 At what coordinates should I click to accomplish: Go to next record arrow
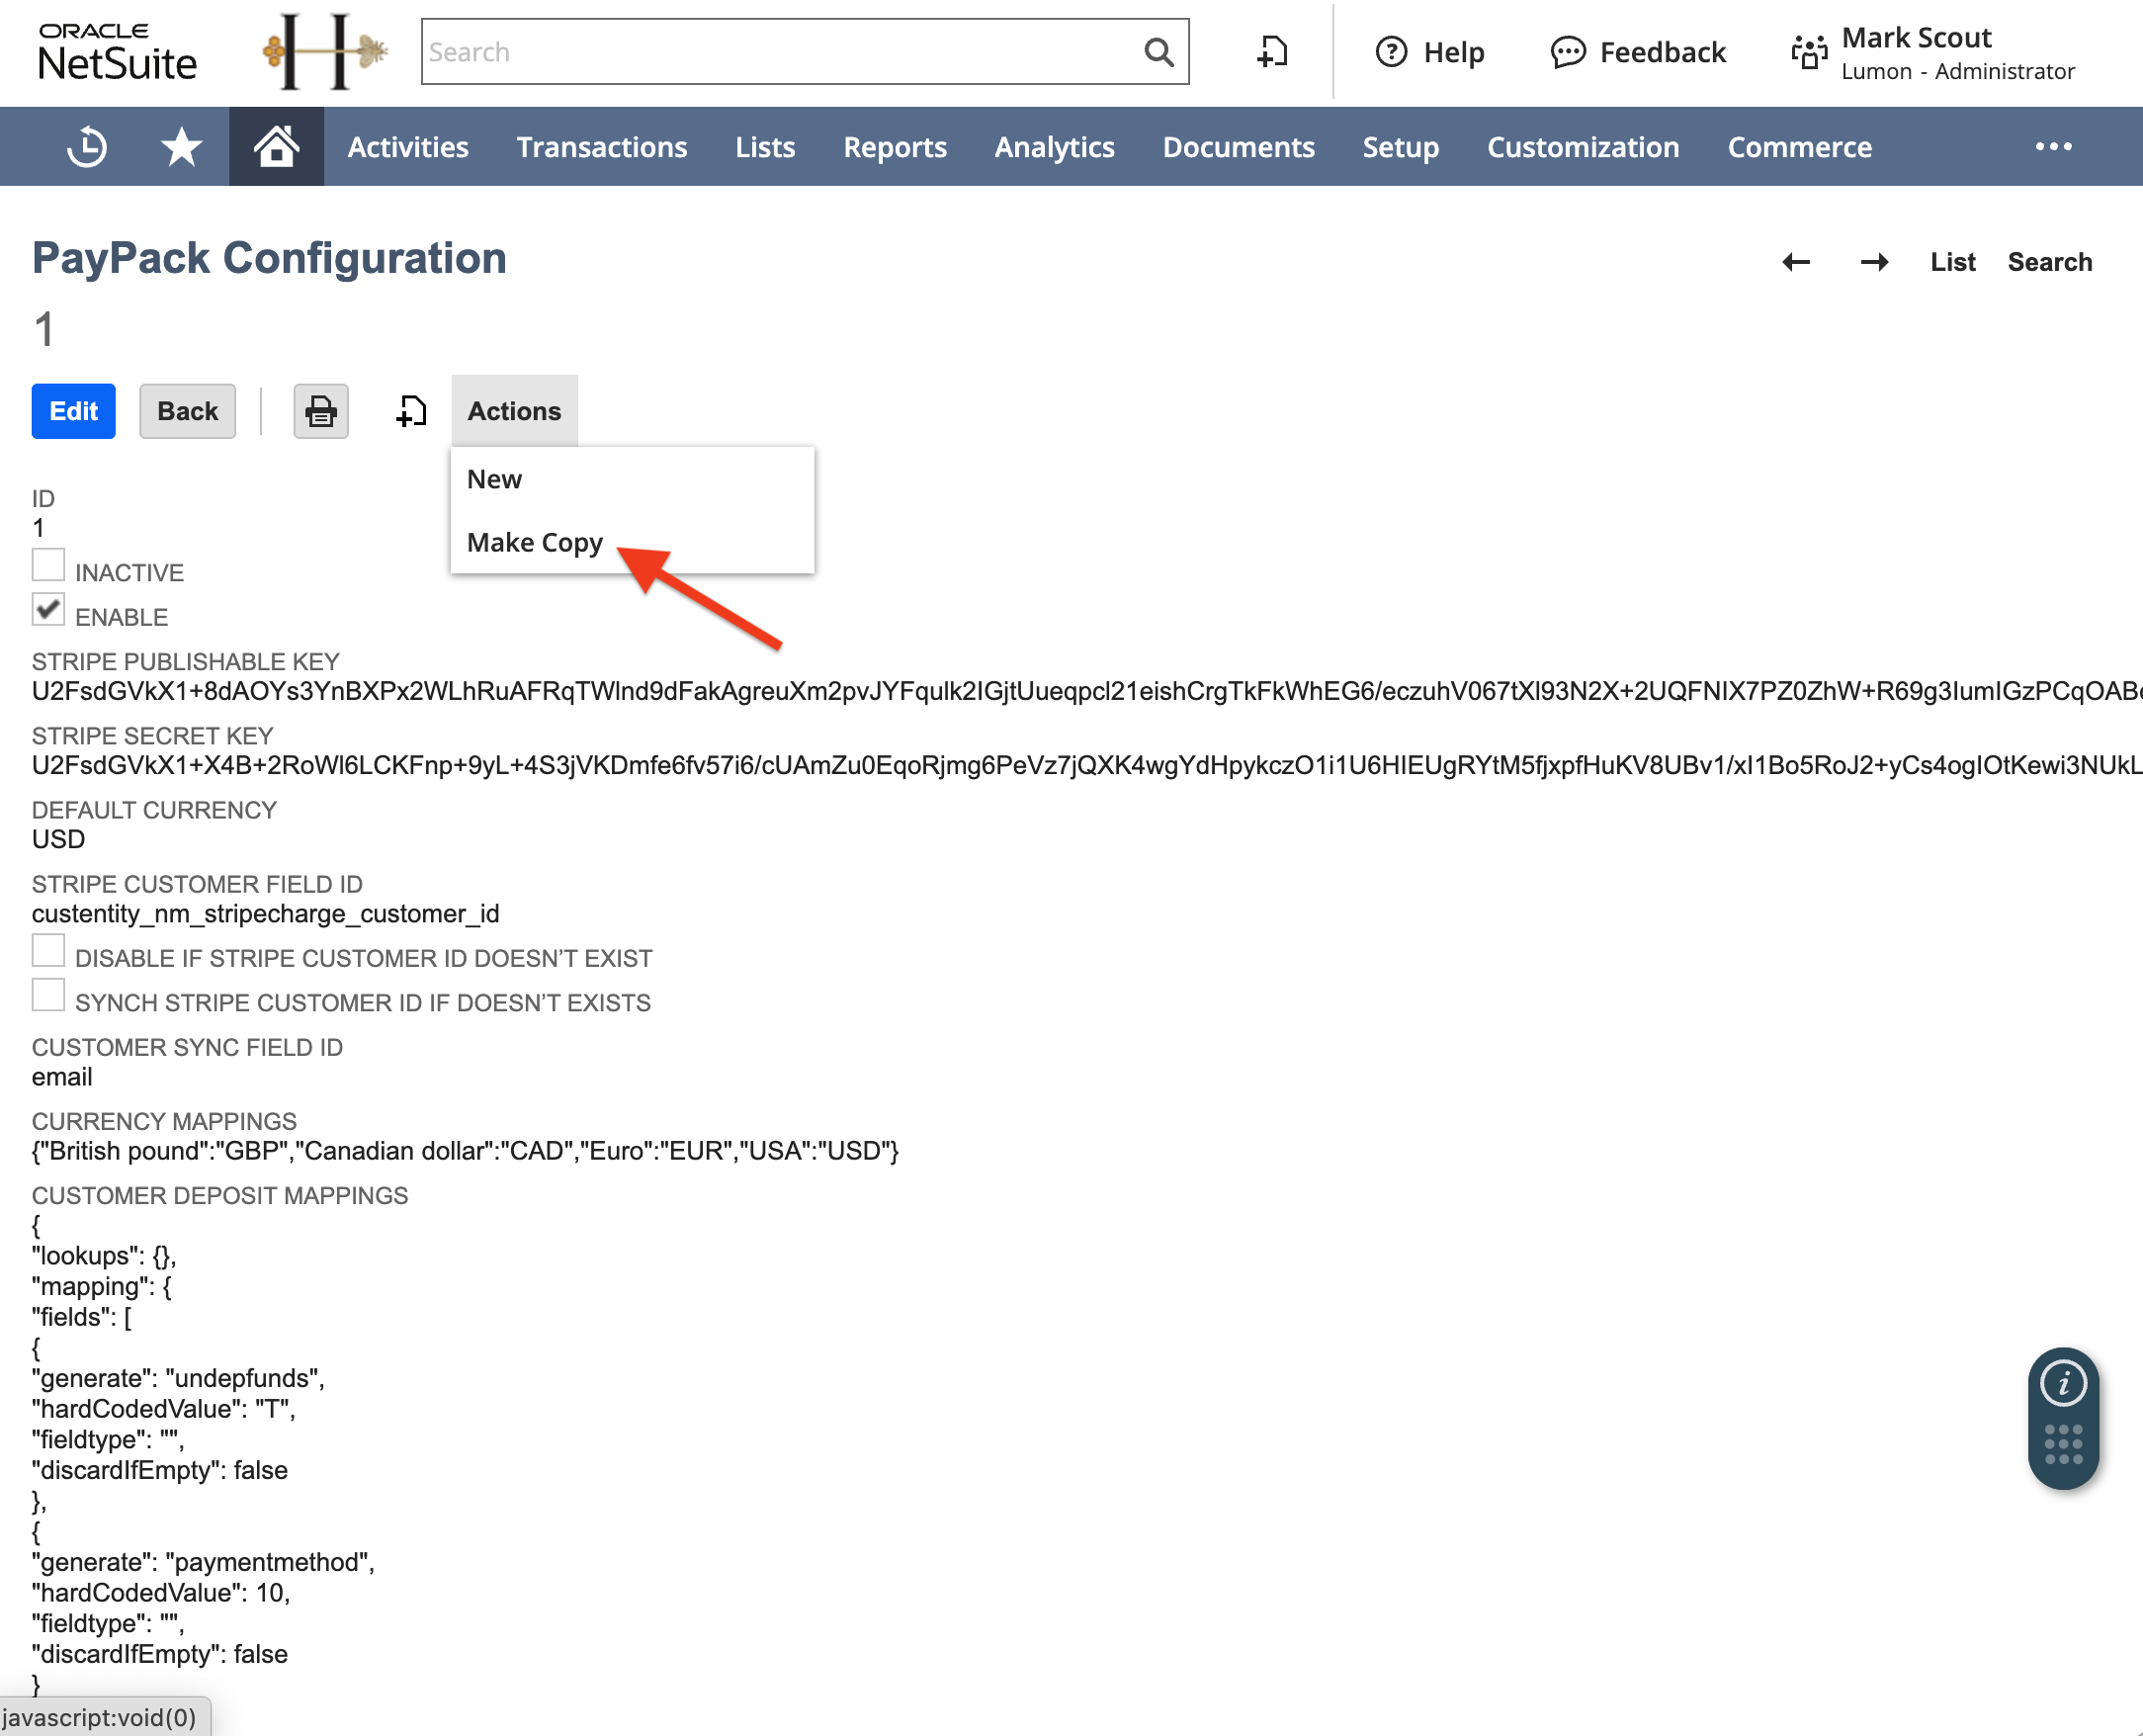pos(1874,262)
